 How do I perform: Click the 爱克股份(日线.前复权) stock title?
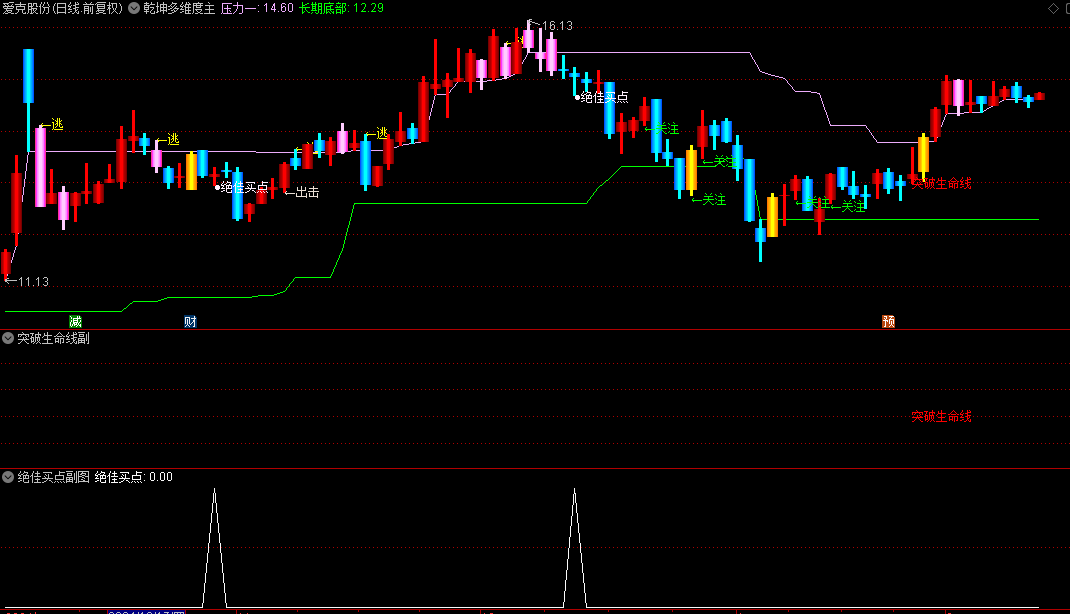[x=62, y=8]
